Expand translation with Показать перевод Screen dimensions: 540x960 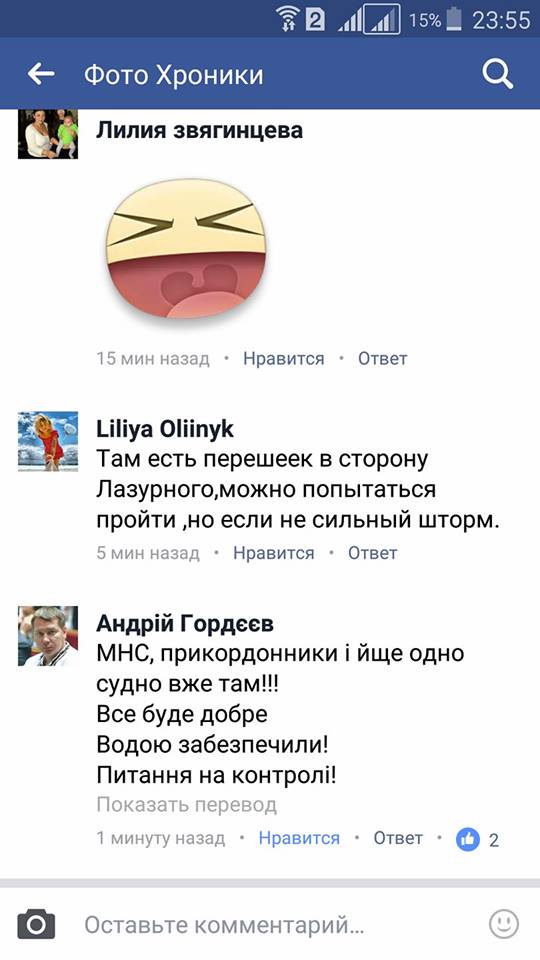point(187,804)
